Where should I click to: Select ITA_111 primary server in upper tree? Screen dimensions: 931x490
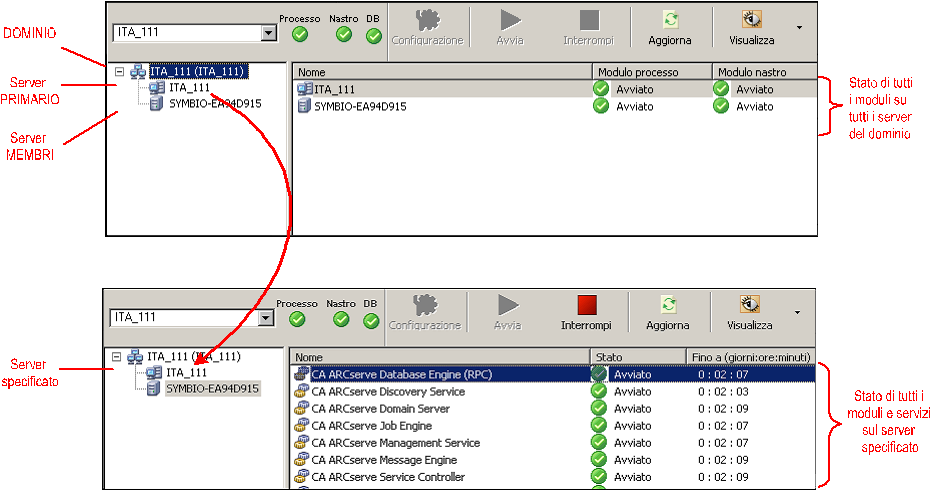coord(189,88)
